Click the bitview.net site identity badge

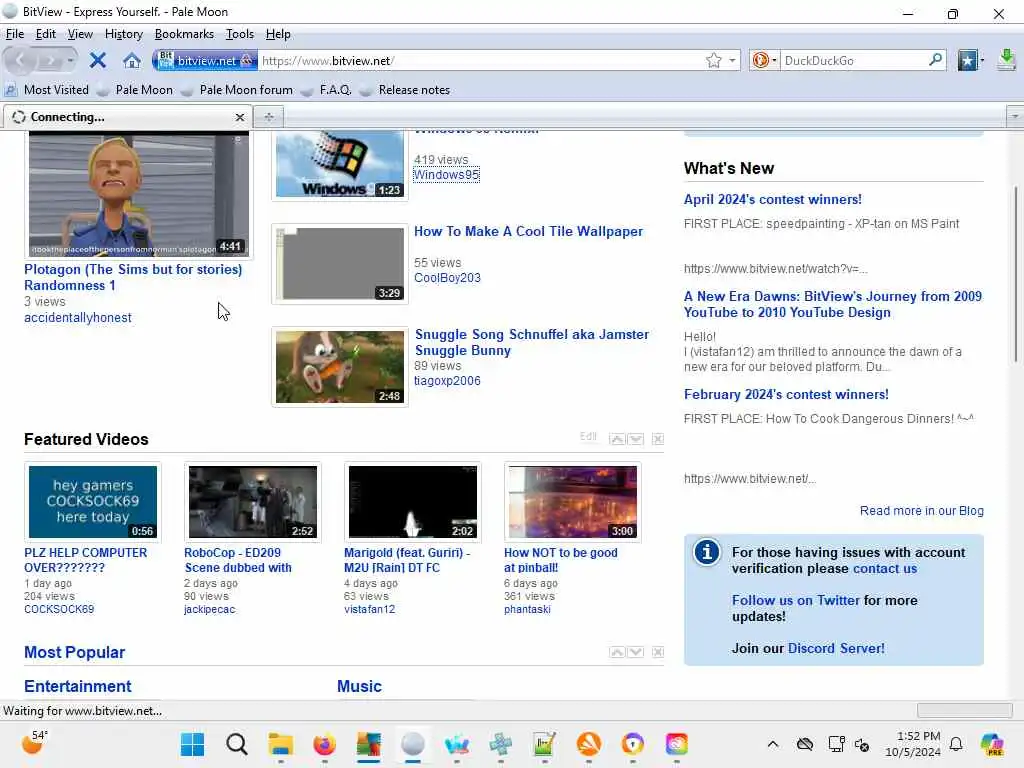tap(205, 61)
